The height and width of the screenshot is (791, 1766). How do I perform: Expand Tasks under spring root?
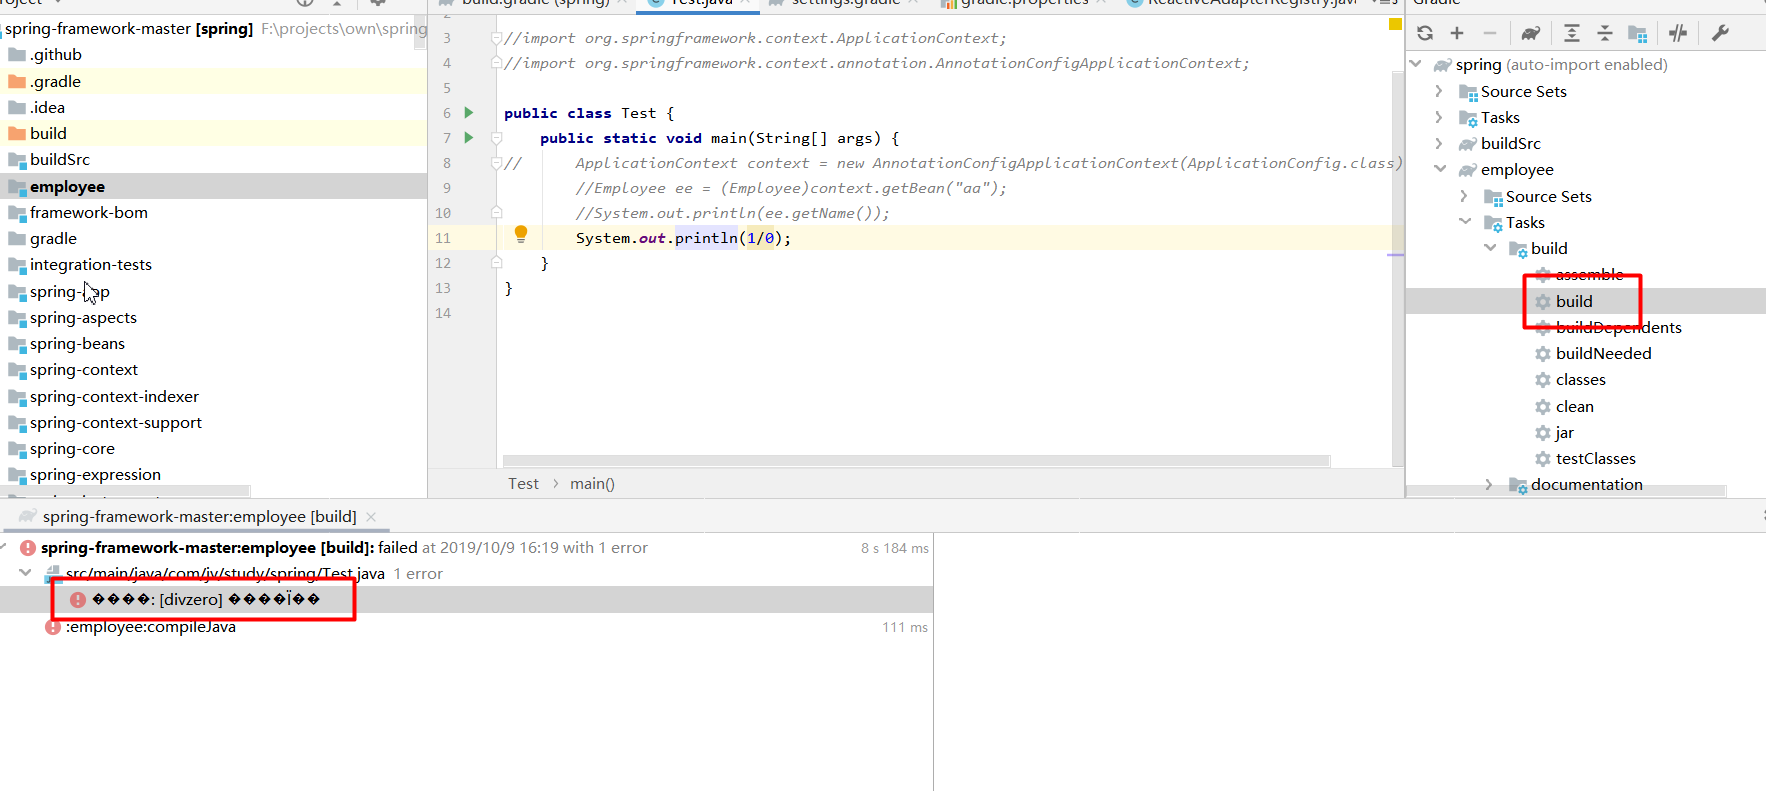point(1439,117)
